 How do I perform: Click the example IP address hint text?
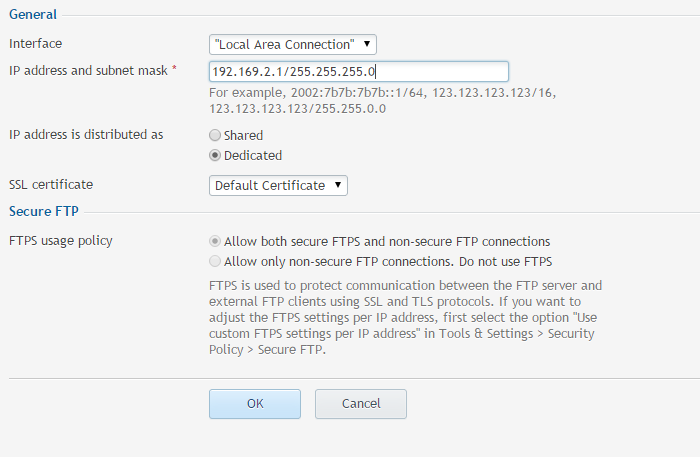(x=383, y=100)
